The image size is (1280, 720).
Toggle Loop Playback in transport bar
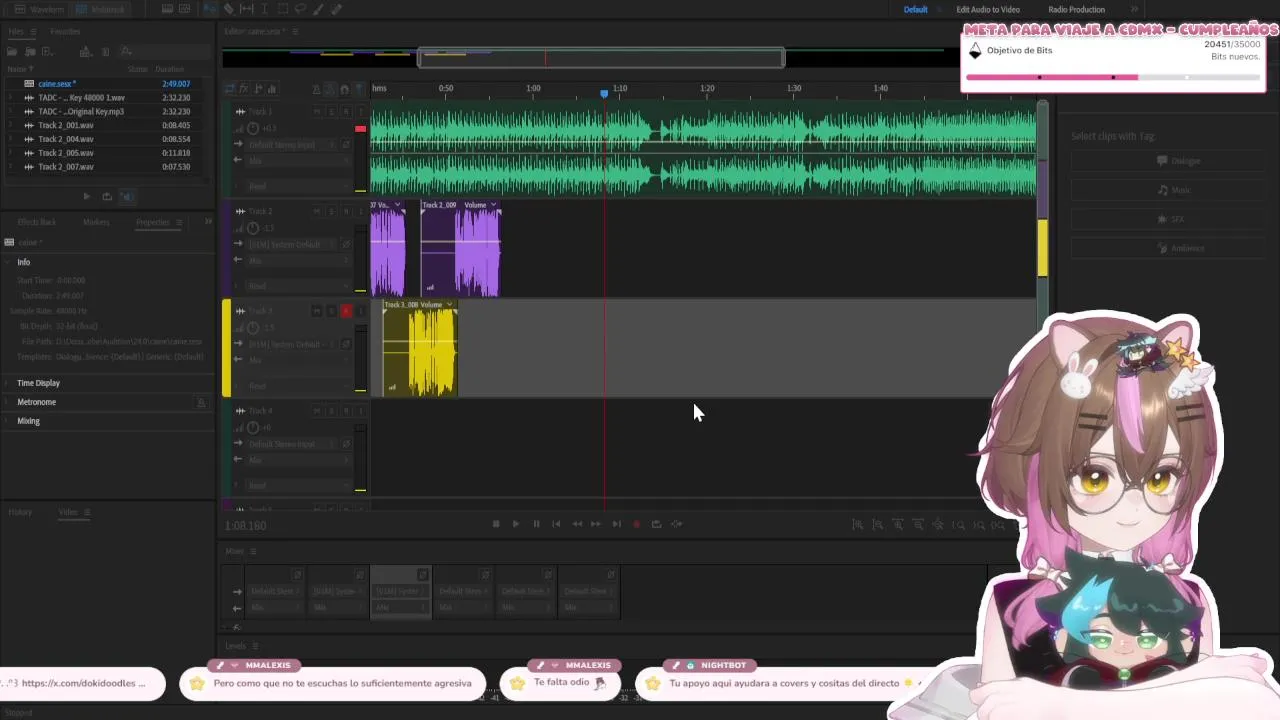coord(656,524)
